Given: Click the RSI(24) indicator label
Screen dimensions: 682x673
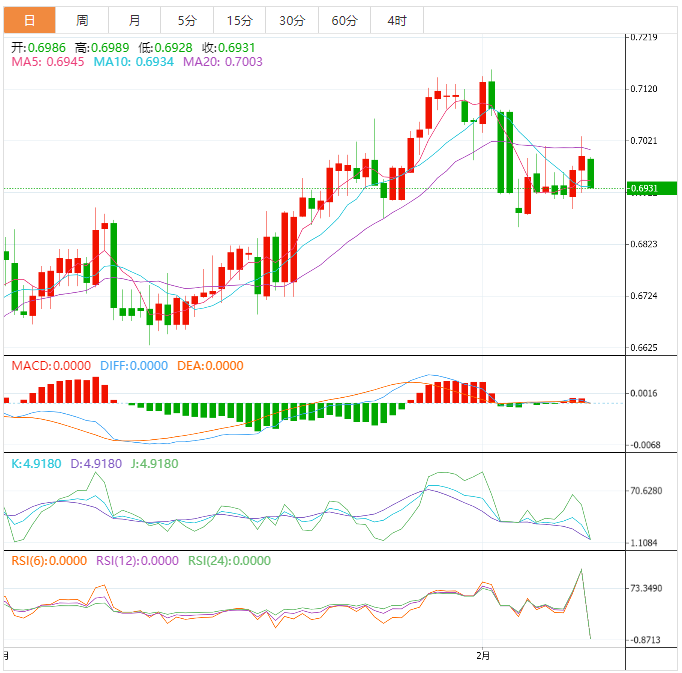Looking at the screenshot, I should tap(229, 561).
